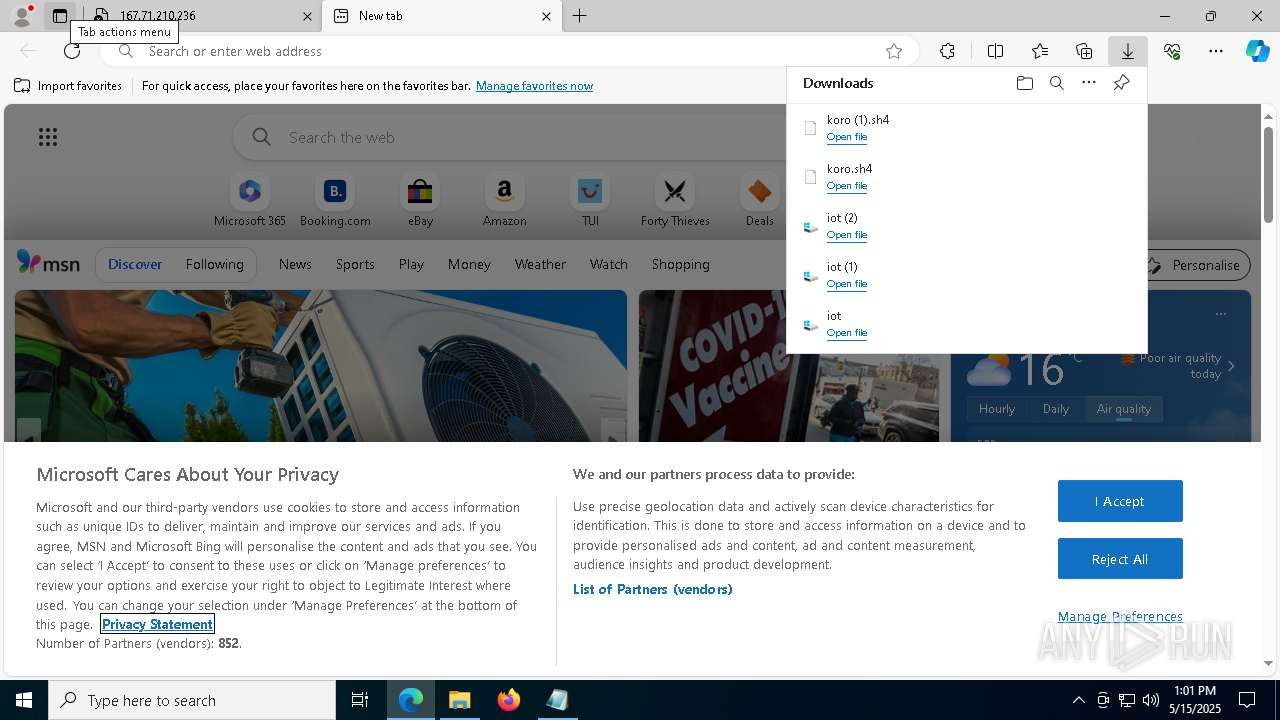Open the Sports section
This screenshot has height=720, width=1280.
[355, 264]
